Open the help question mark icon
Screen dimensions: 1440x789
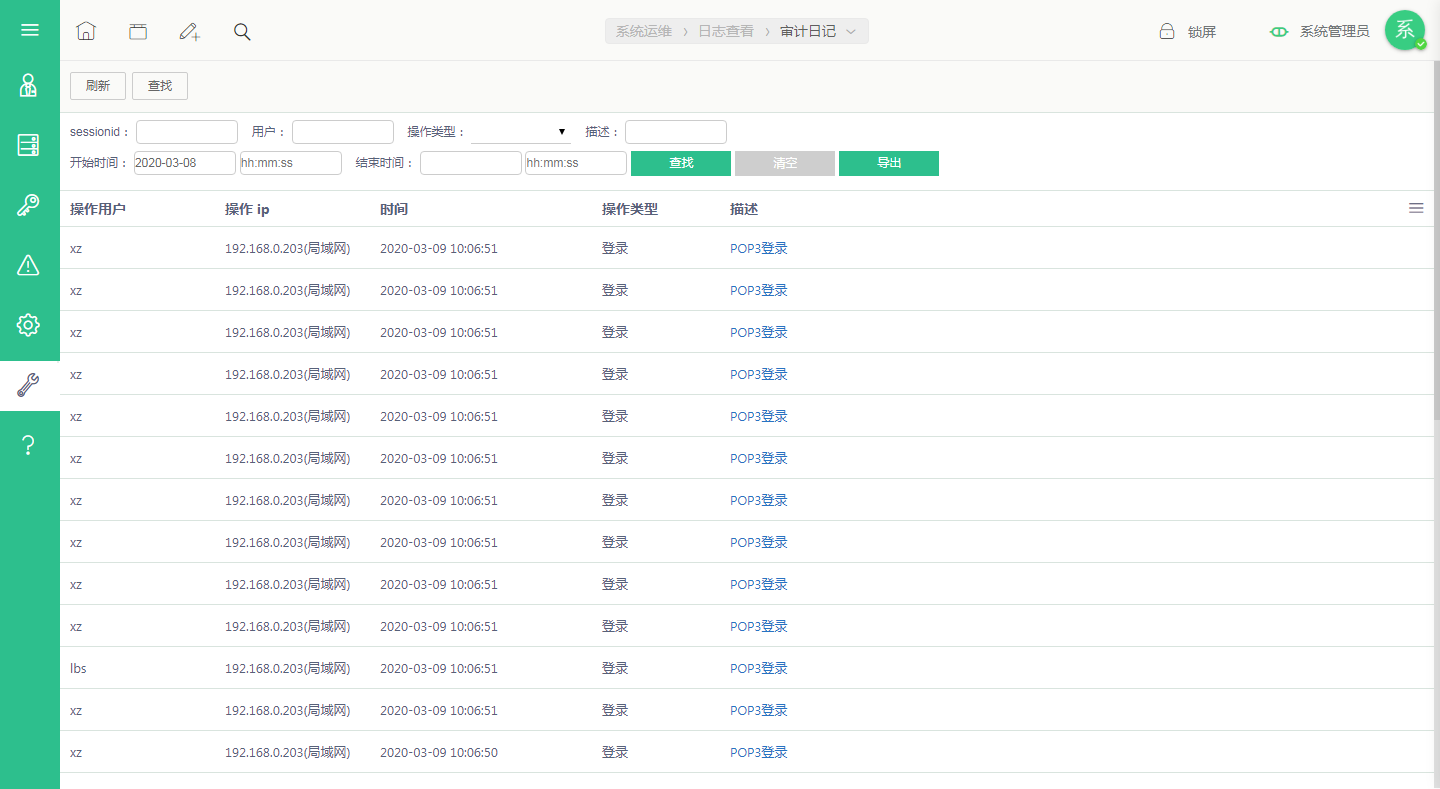pyautogui.click(x=29, y=446)
